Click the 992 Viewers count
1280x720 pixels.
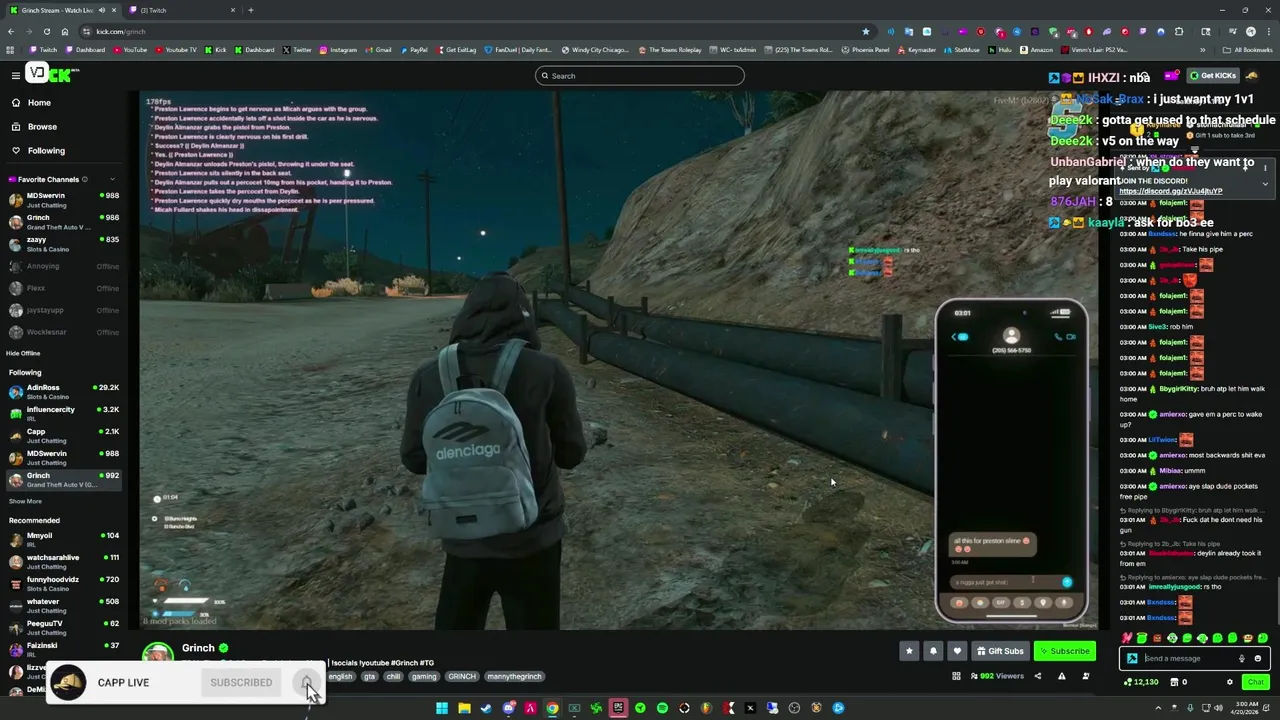click(x=996, y=676)
